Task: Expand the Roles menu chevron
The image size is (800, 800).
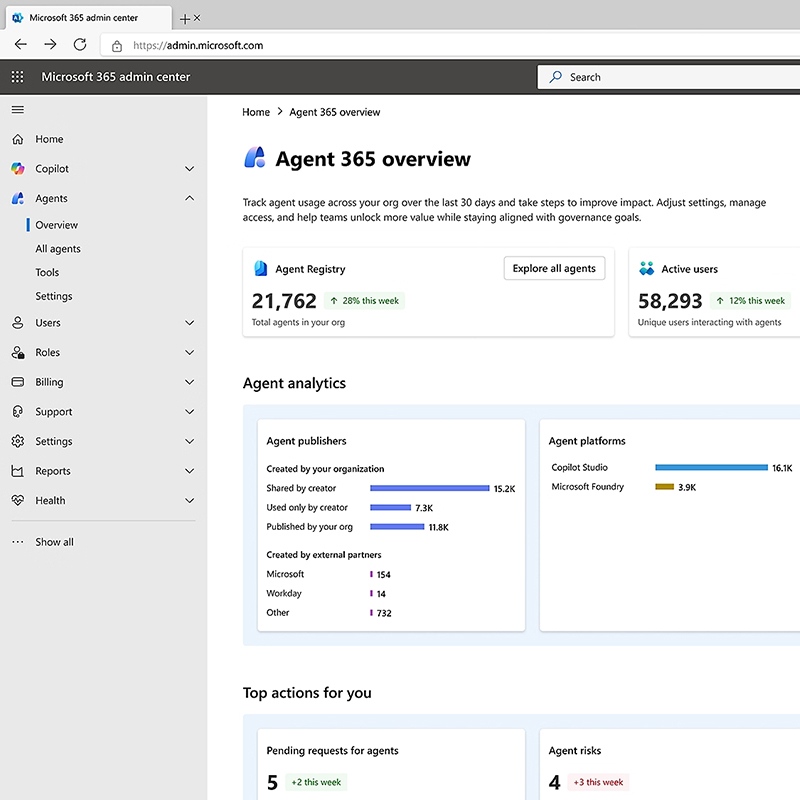Action: pos(189,352)
